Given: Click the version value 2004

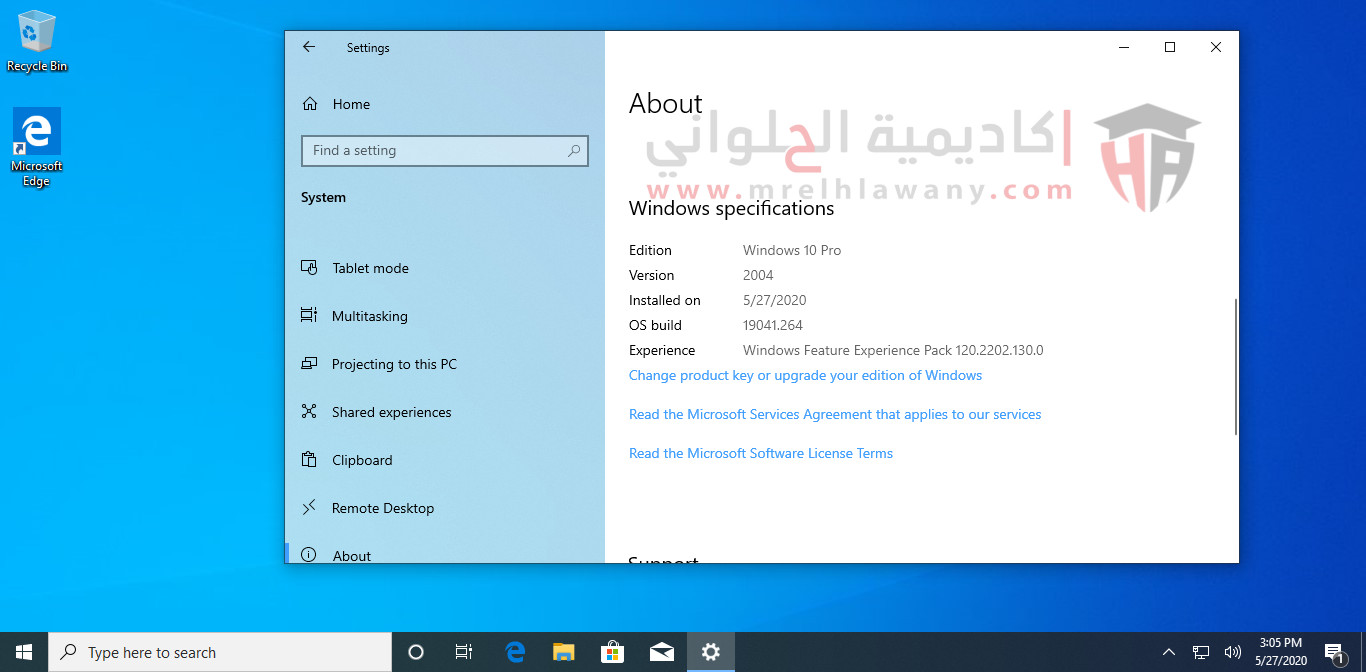Looking at the screenshot, I should pos(758,275).
